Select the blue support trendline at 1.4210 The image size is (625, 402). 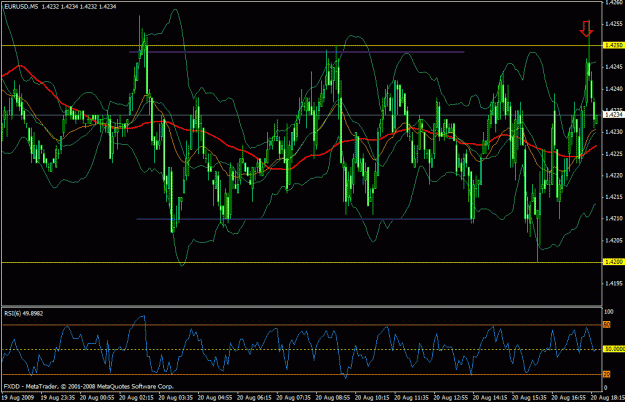click(x=305, y=219)
